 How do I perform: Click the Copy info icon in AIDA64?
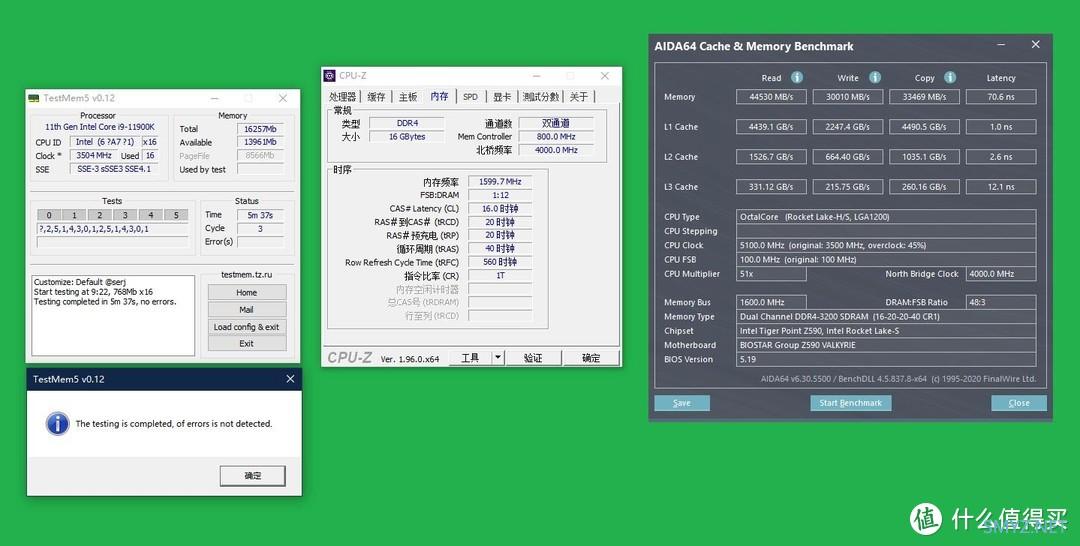(950, 77)
